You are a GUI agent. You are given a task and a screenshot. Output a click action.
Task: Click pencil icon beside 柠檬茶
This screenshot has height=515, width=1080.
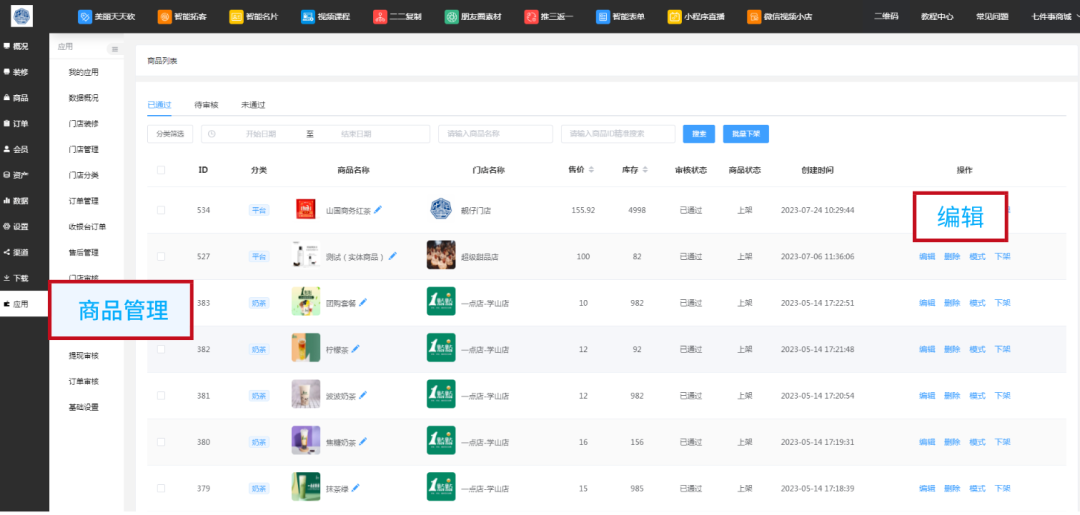pyautogui.click(x=355, y=348)
